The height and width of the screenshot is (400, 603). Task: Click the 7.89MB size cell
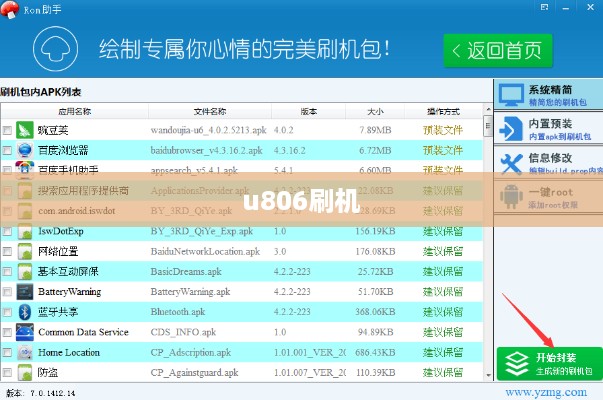[375, 130]
